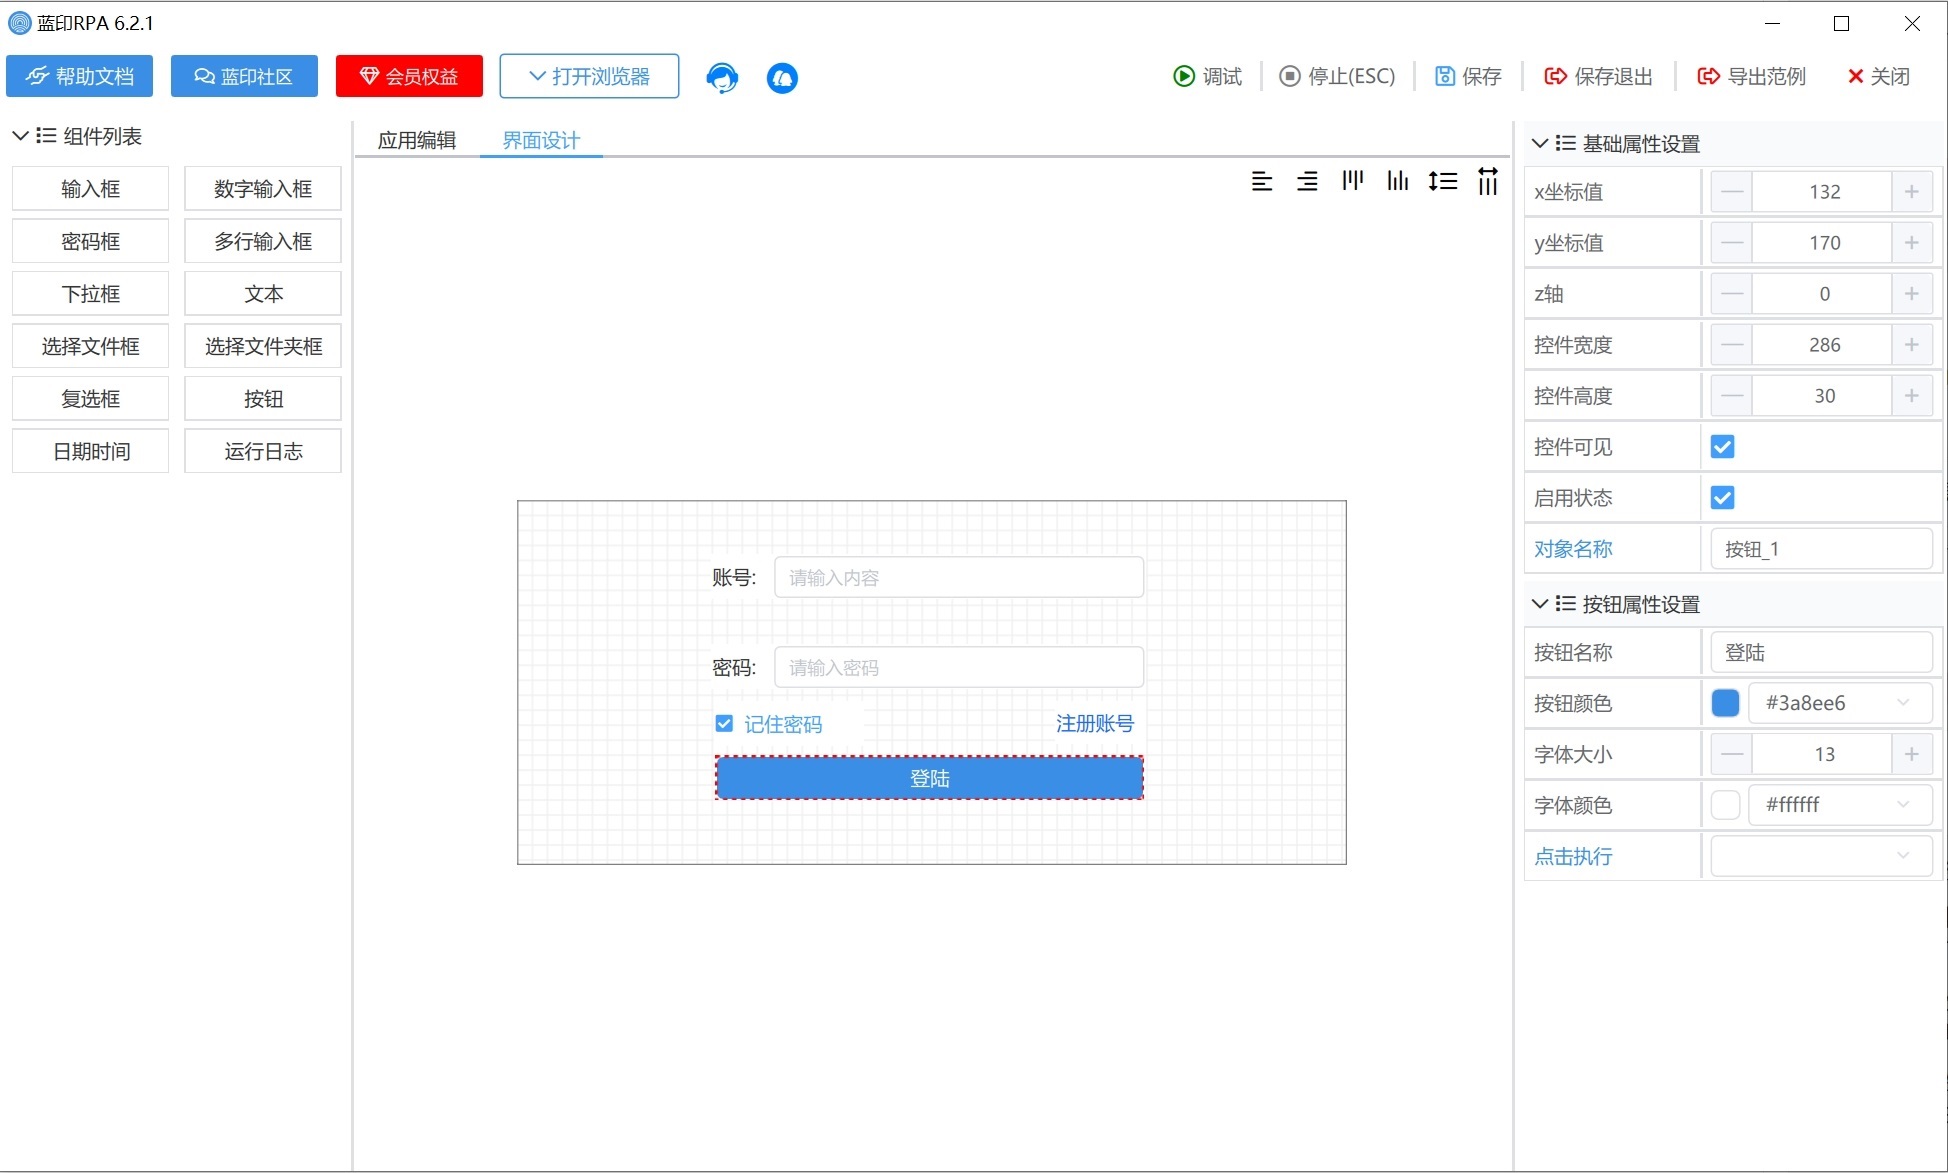Add a 按钮 component
This screenshot has height=1173, width=1948.
pyautogui.click(x=263, y=398)
